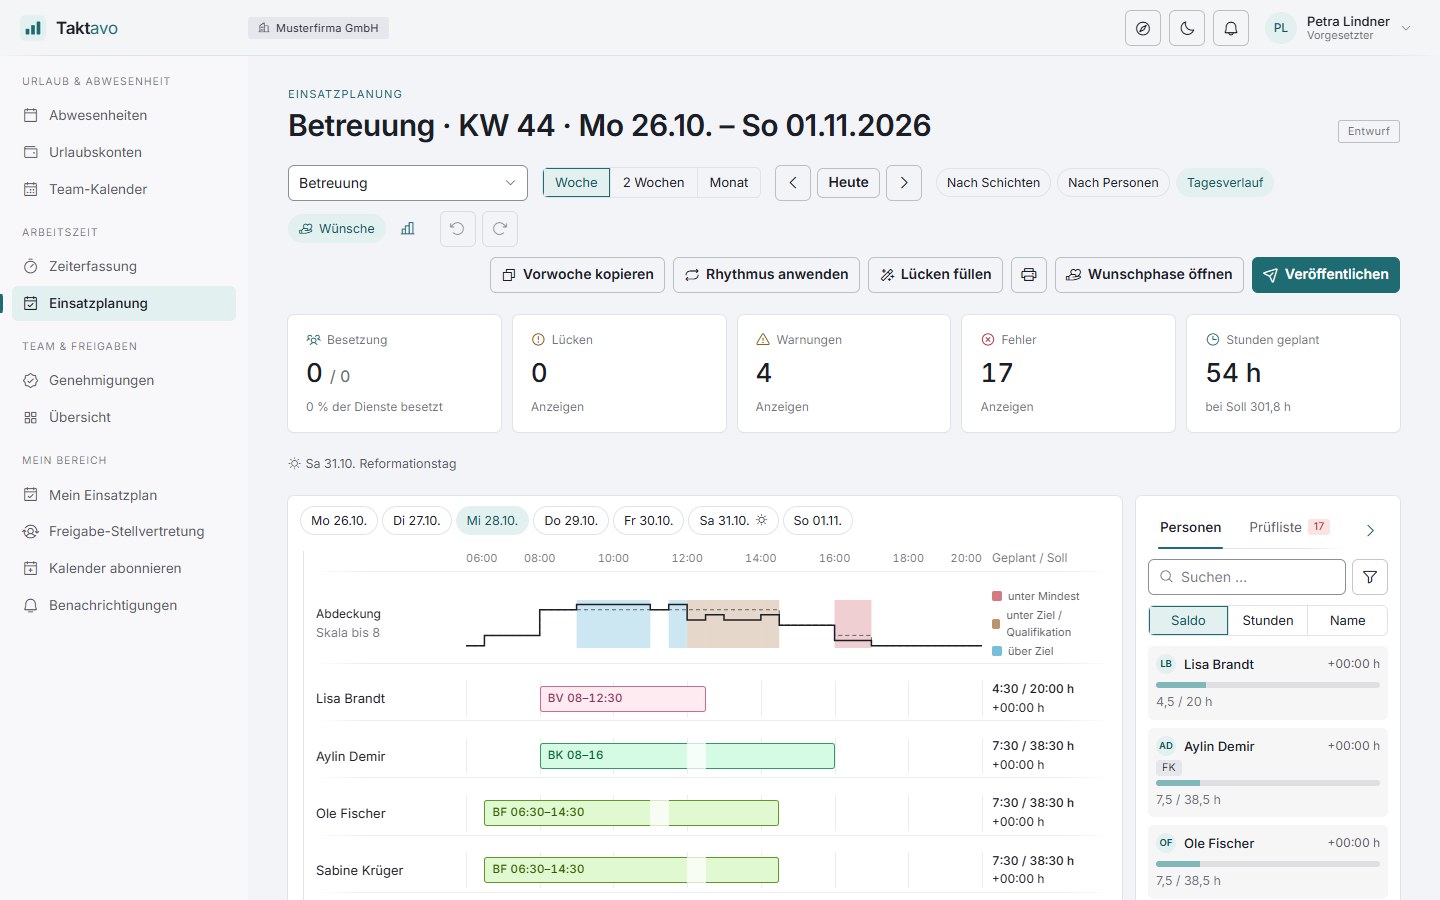This screenshot has height=900, width=1440.
Task: Sort the person list by Stunden
Action: pos(1268,621)
